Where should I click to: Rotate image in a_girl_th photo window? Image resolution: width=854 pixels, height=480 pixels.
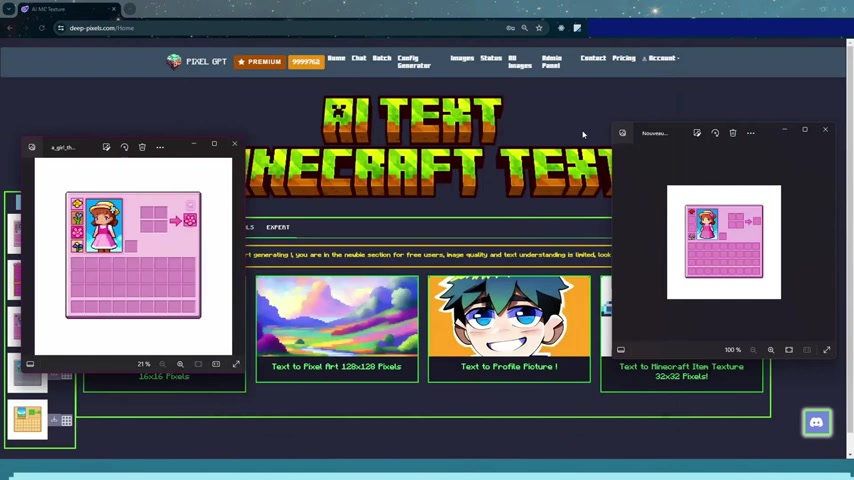click(124, 147)
